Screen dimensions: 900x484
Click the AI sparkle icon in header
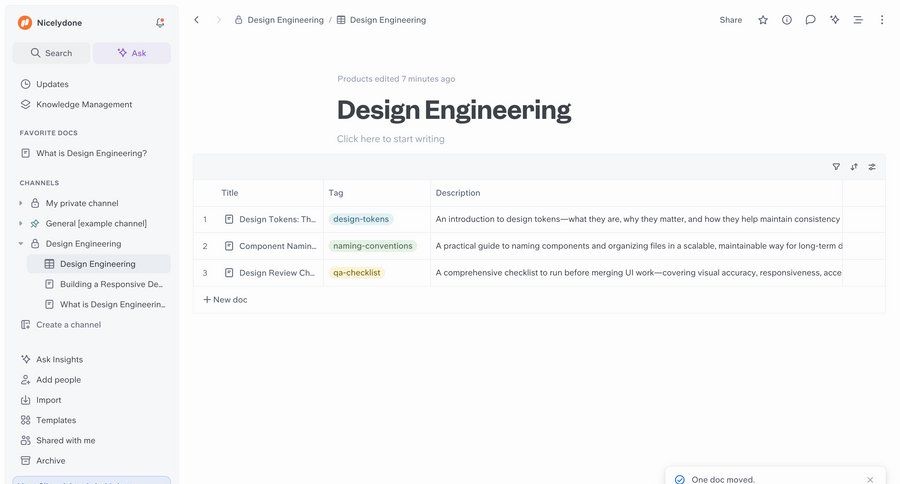[834, 20]
